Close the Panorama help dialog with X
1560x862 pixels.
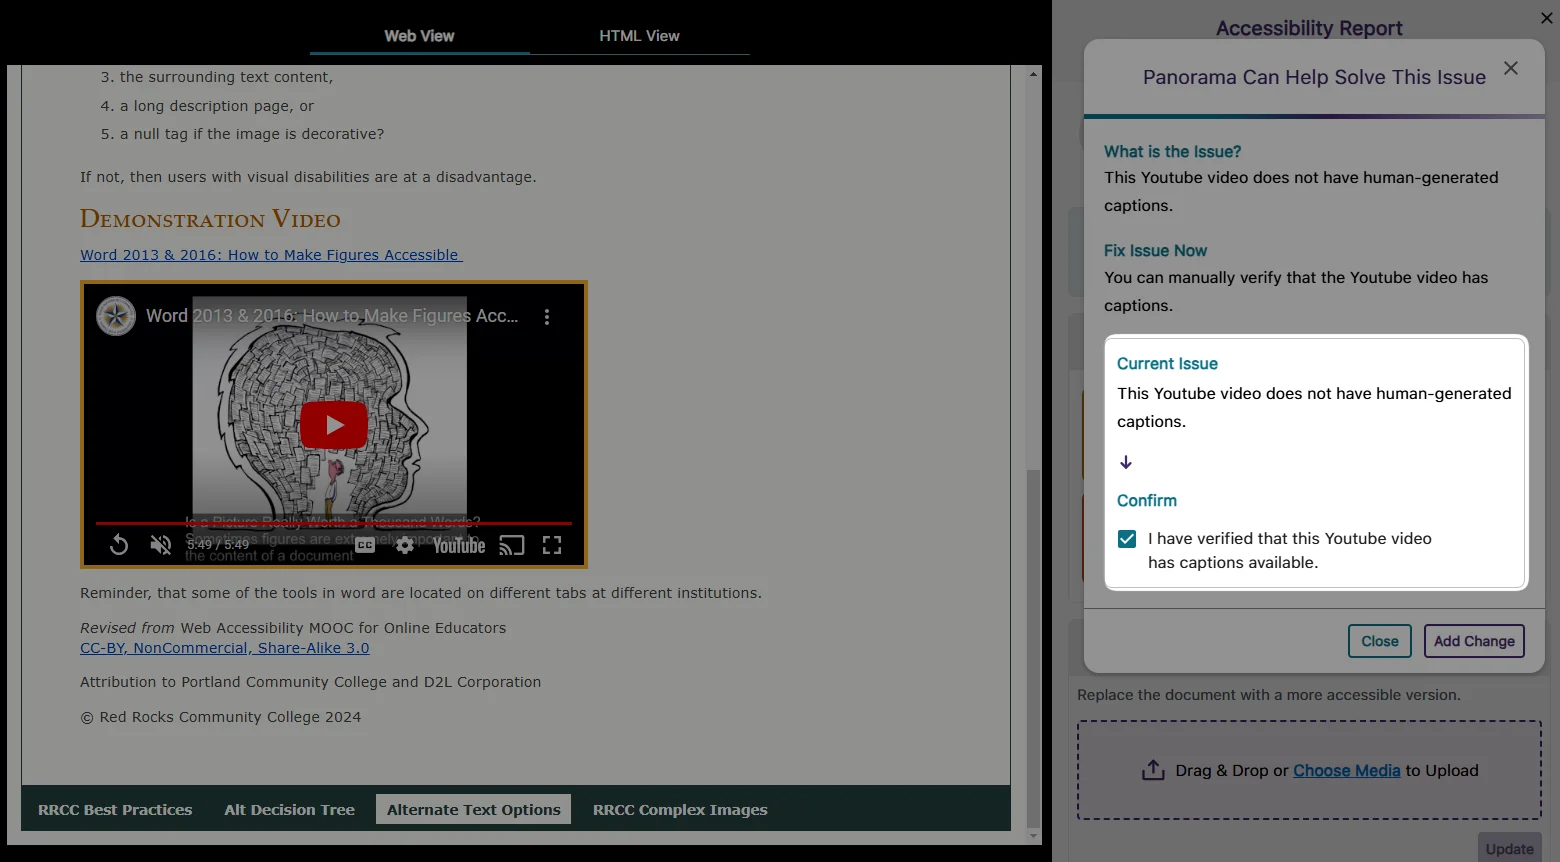(x=1510, y=68)
